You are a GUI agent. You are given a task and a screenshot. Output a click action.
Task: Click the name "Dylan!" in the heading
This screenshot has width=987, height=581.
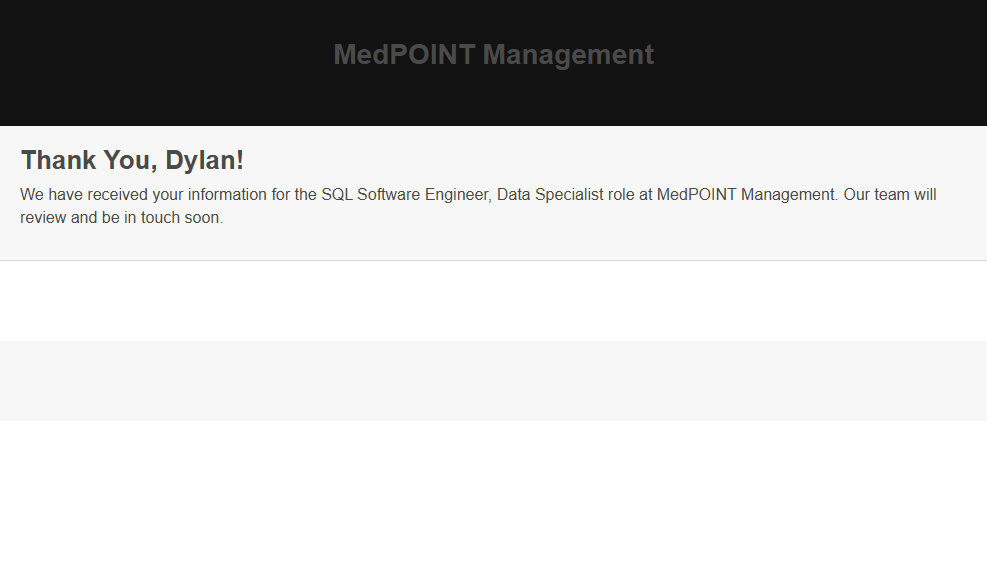click(x=204, y=160)
